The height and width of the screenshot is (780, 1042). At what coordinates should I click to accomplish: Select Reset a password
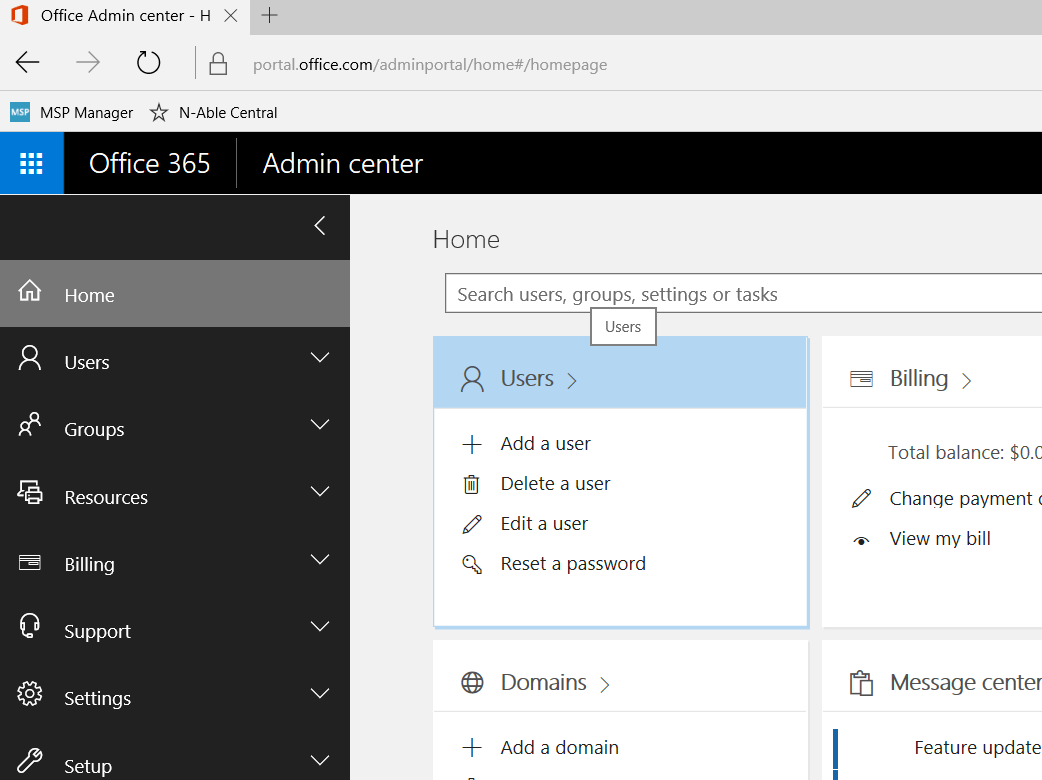[572, 563]
